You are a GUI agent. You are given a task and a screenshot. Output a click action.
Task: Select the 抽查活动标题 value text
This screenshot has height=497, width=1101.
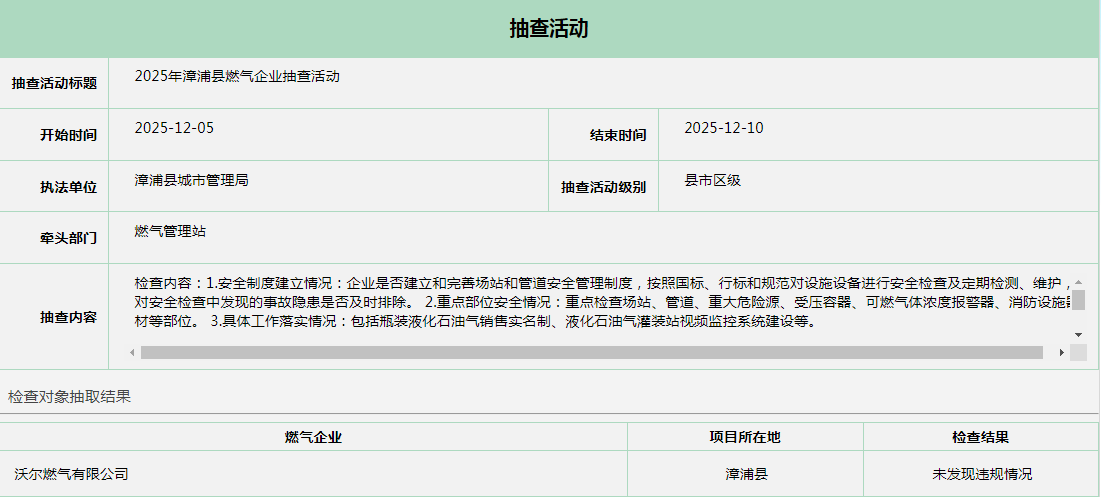(x=237, y=76)
